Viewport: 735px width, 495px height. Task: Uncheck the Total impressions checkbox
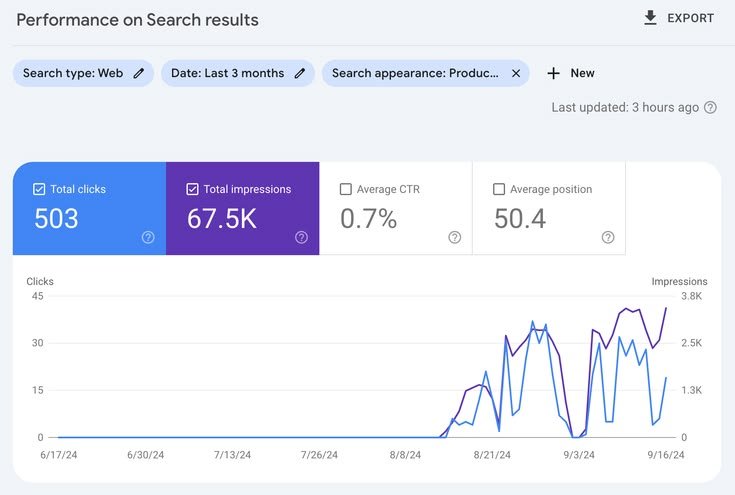[x=192, y=189]
